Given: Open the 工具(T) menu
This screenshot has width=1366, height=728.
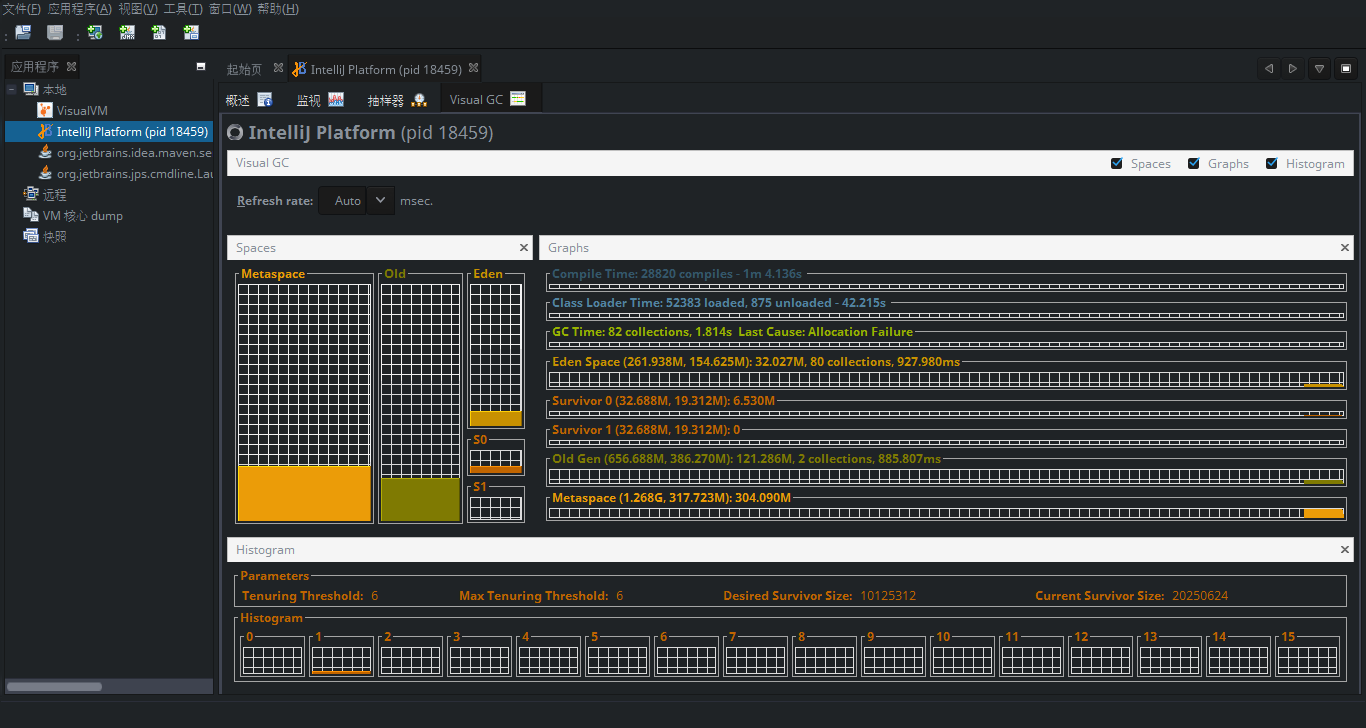Looking at the screenshot, I should 183,9.
